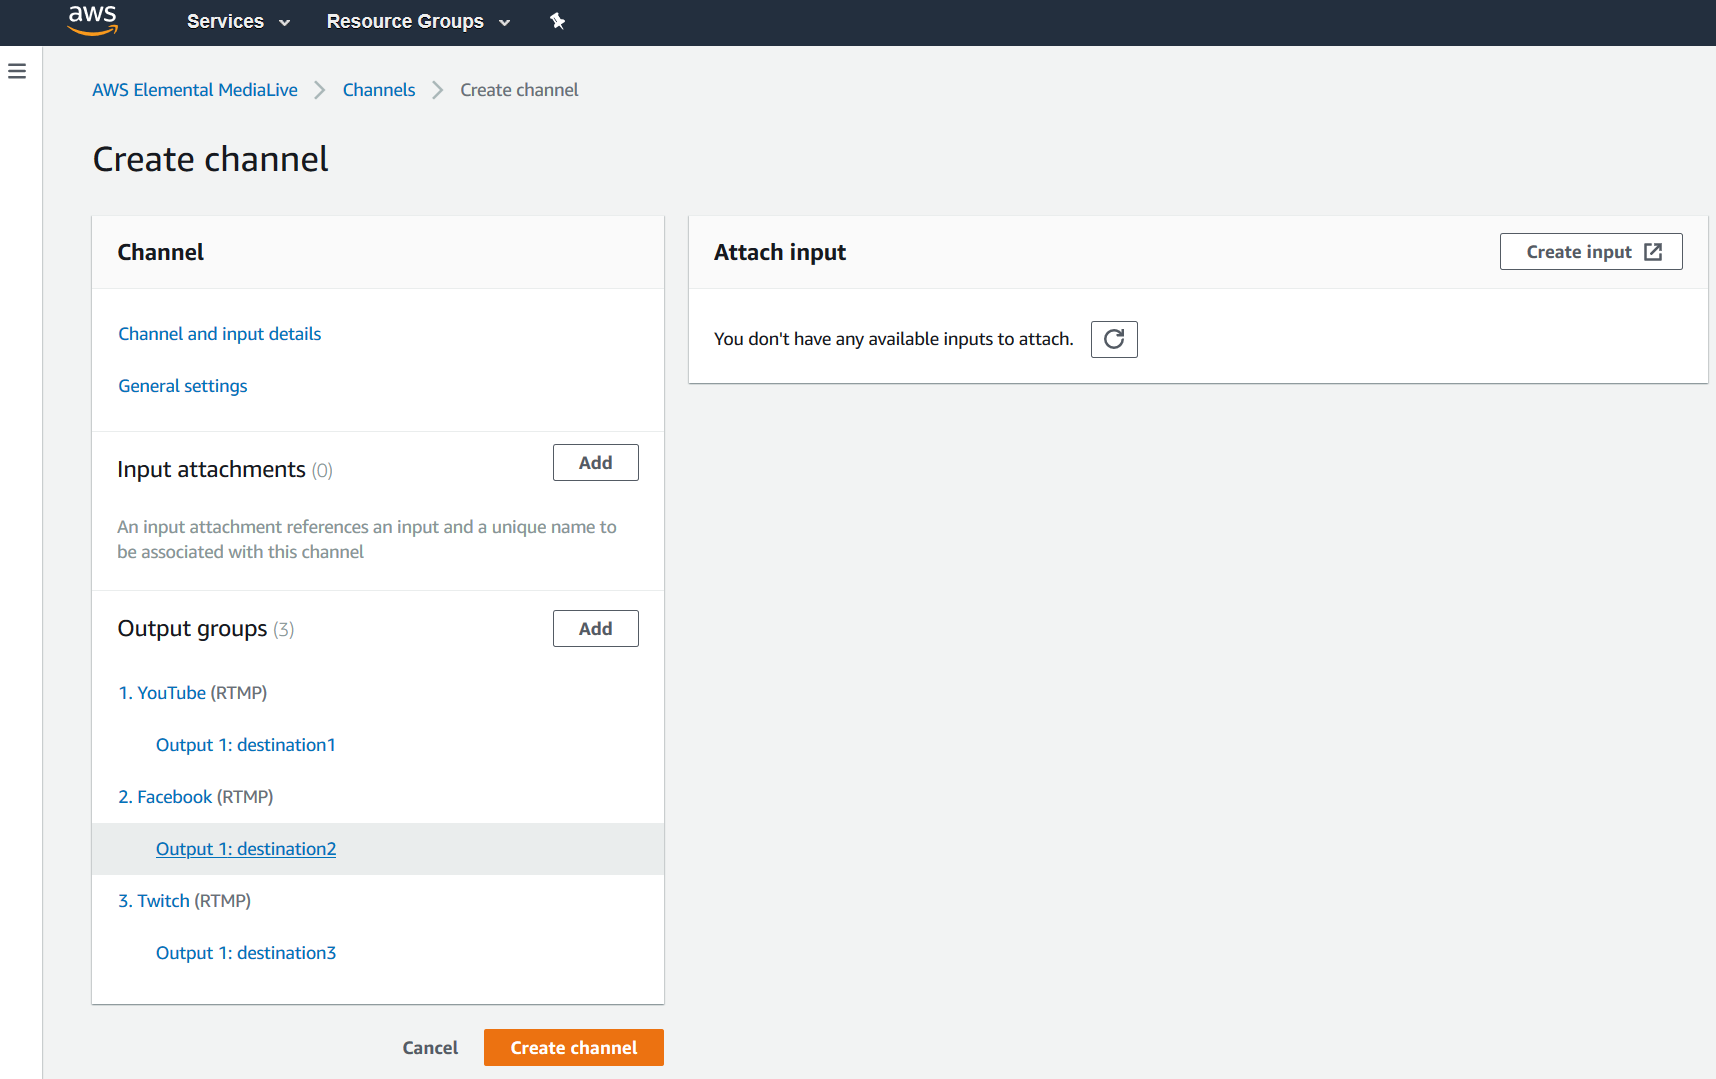Viewport: 1716px width, 1079px height.
Task: Go to AWS Elemental MediaLive breadcrumb
Action: coord(195,90)
